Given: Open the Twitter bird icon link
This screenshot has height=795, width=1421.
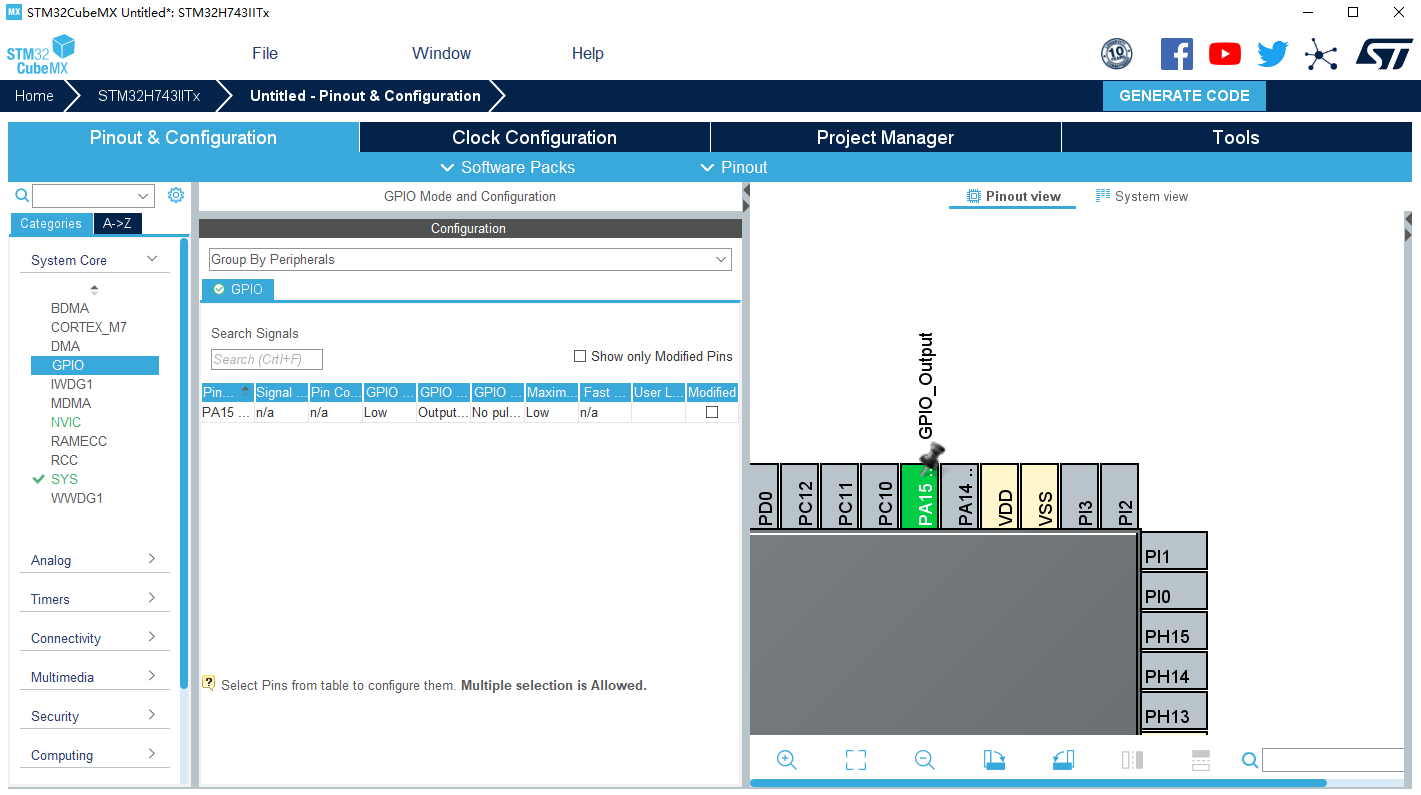Looking at the screenshot, I should tap(1273, 54).
